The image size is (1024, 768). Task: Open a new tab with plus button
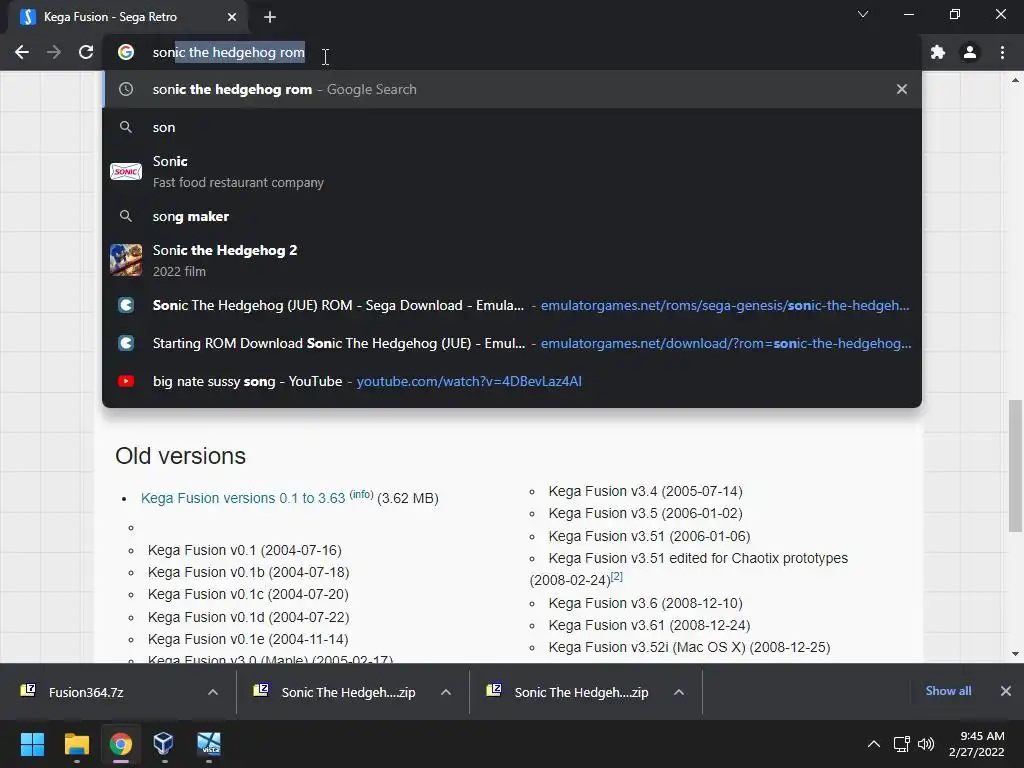270,17
